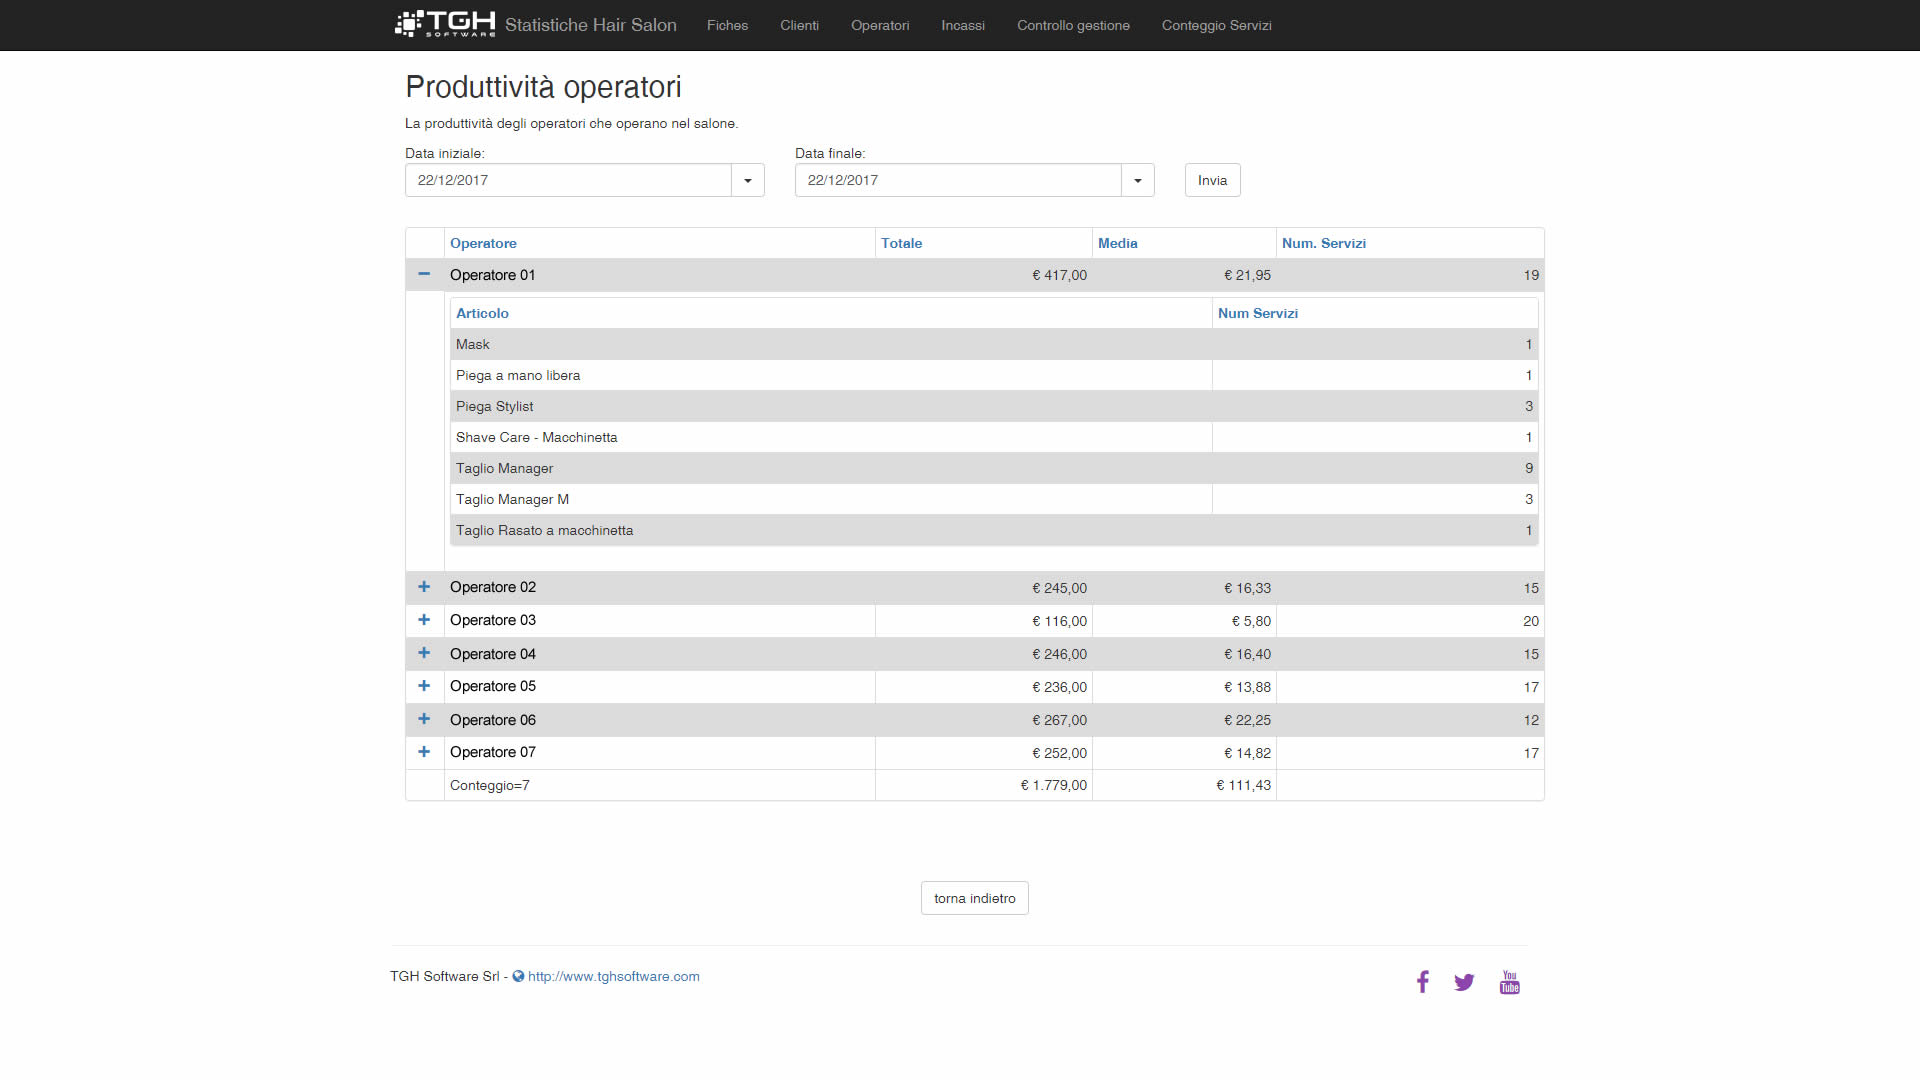Screen dimensions: 1920x1080
Task: Open the Data iniziale date dropdown
Action: click(748, 180)
